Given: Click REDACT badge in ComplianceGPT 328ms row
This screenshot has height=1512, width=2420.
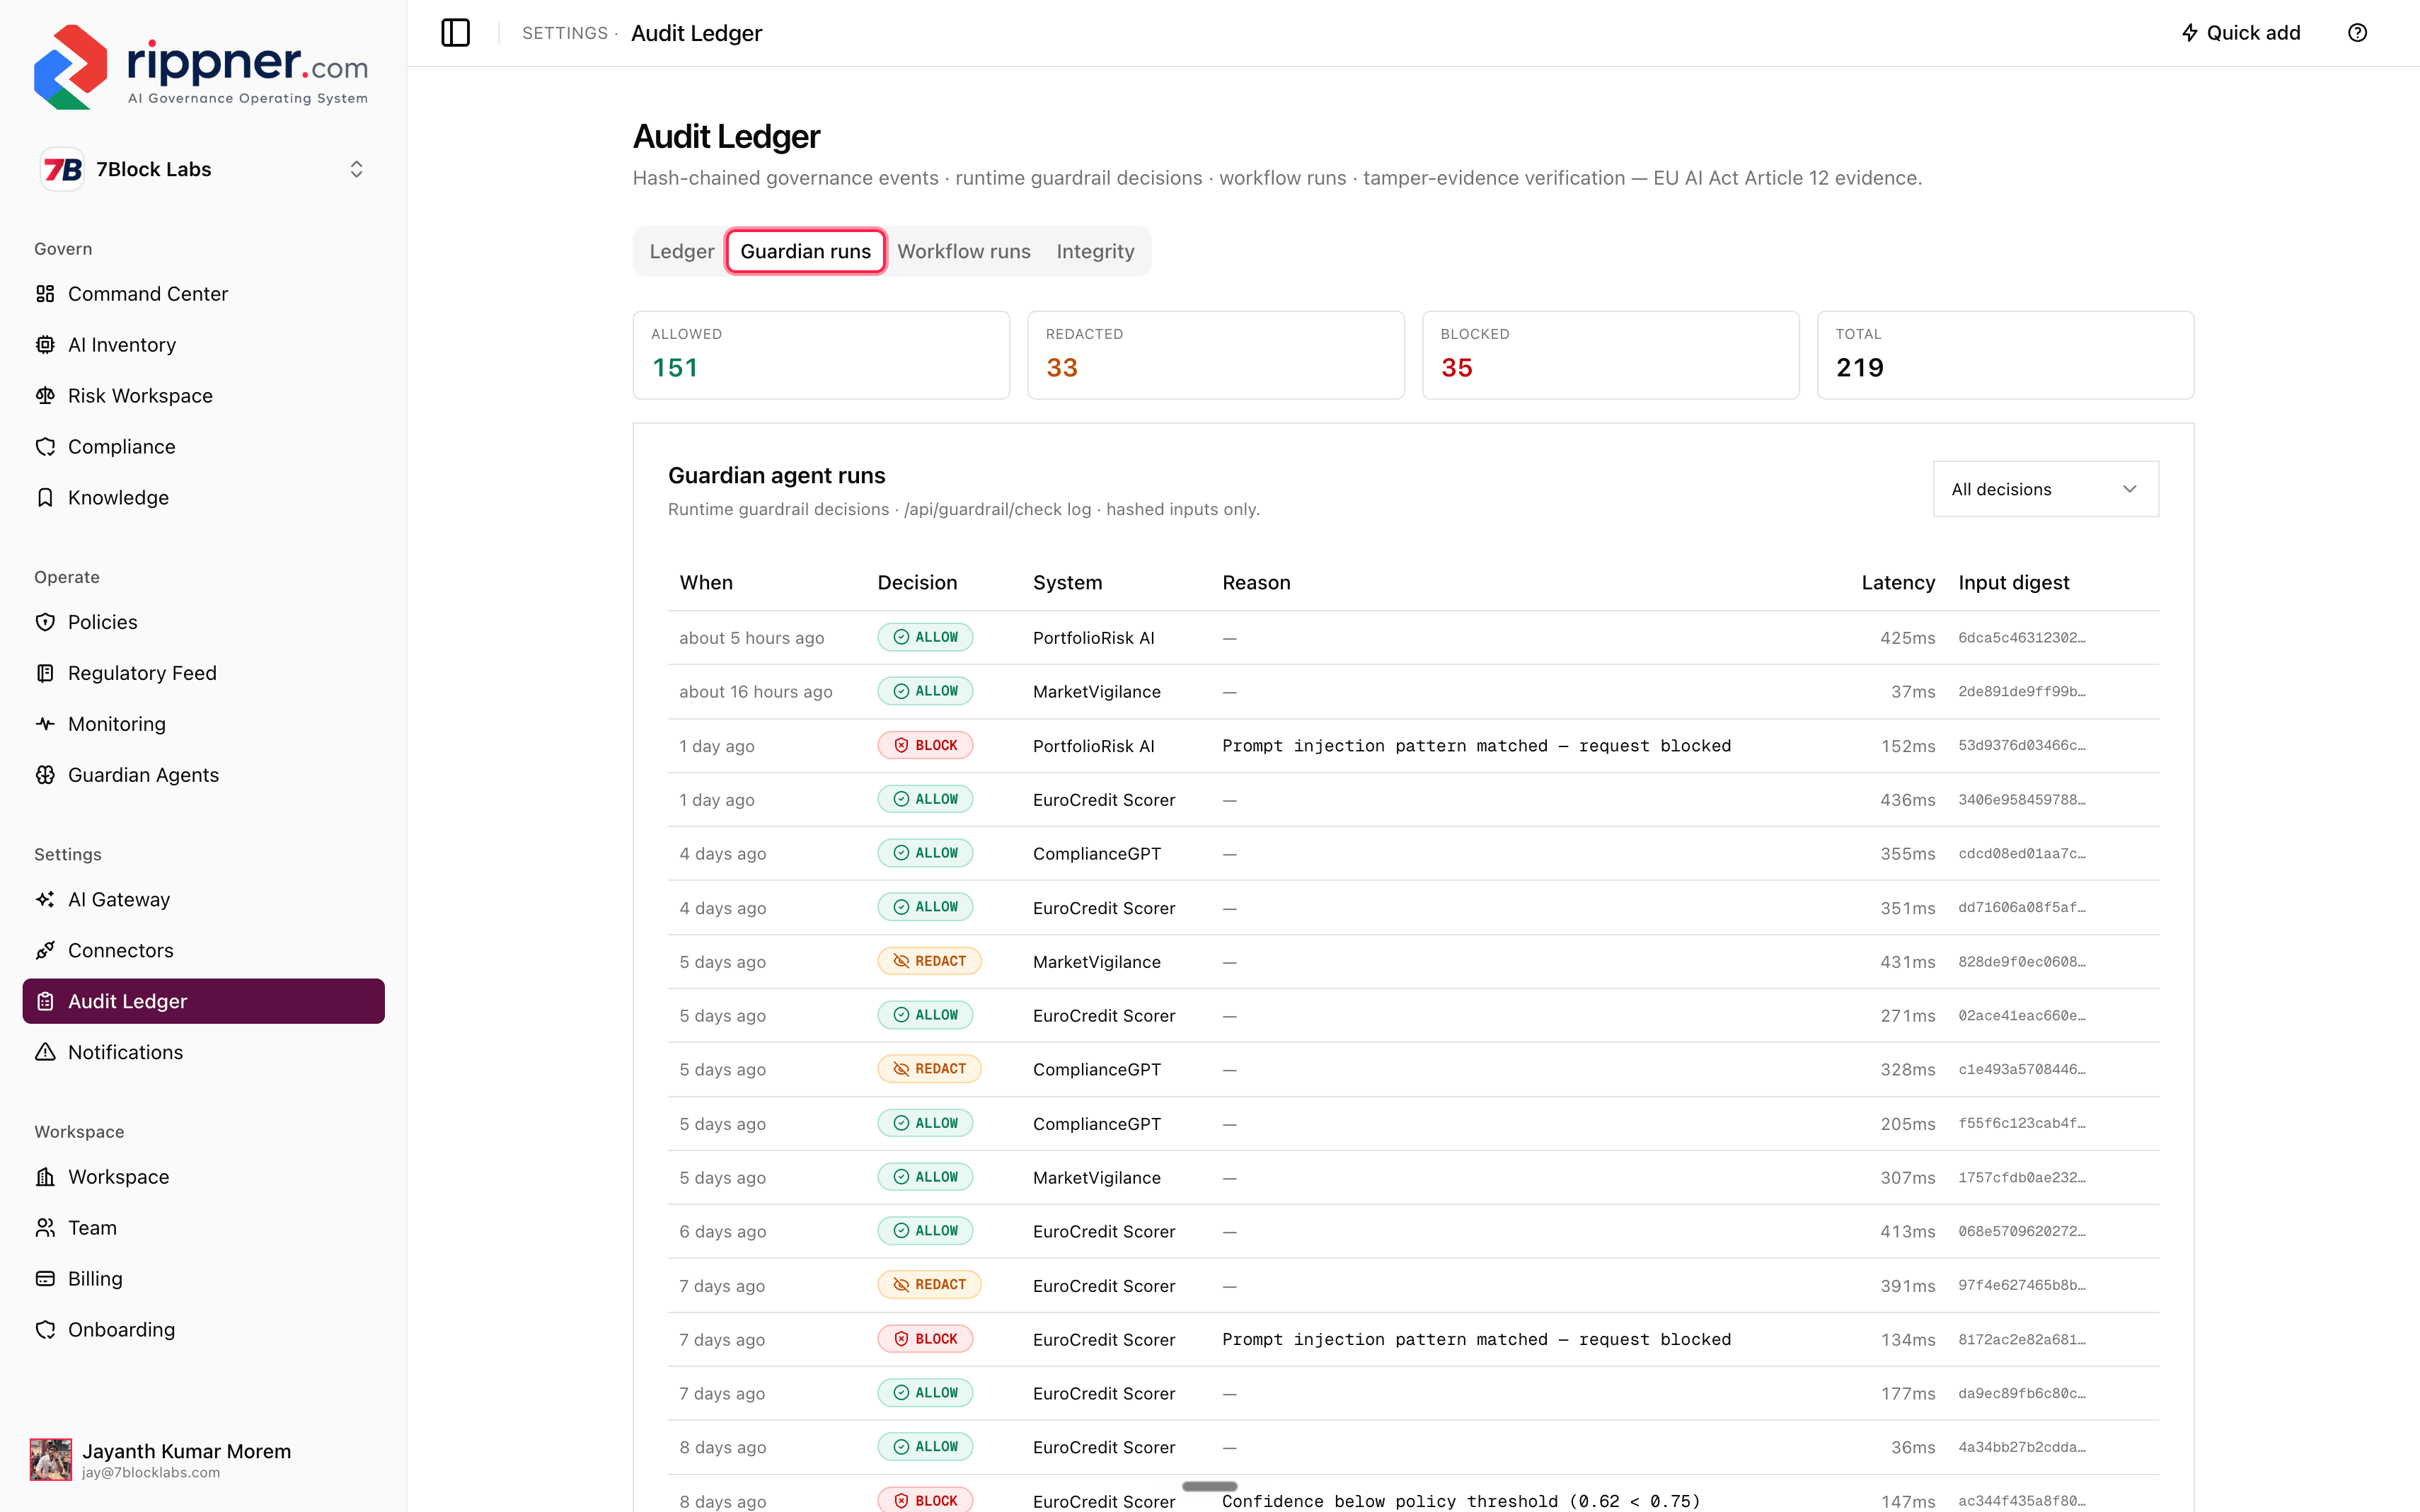Looking at the screenshot, I should pyautogui.click(x=929, y=1070).
